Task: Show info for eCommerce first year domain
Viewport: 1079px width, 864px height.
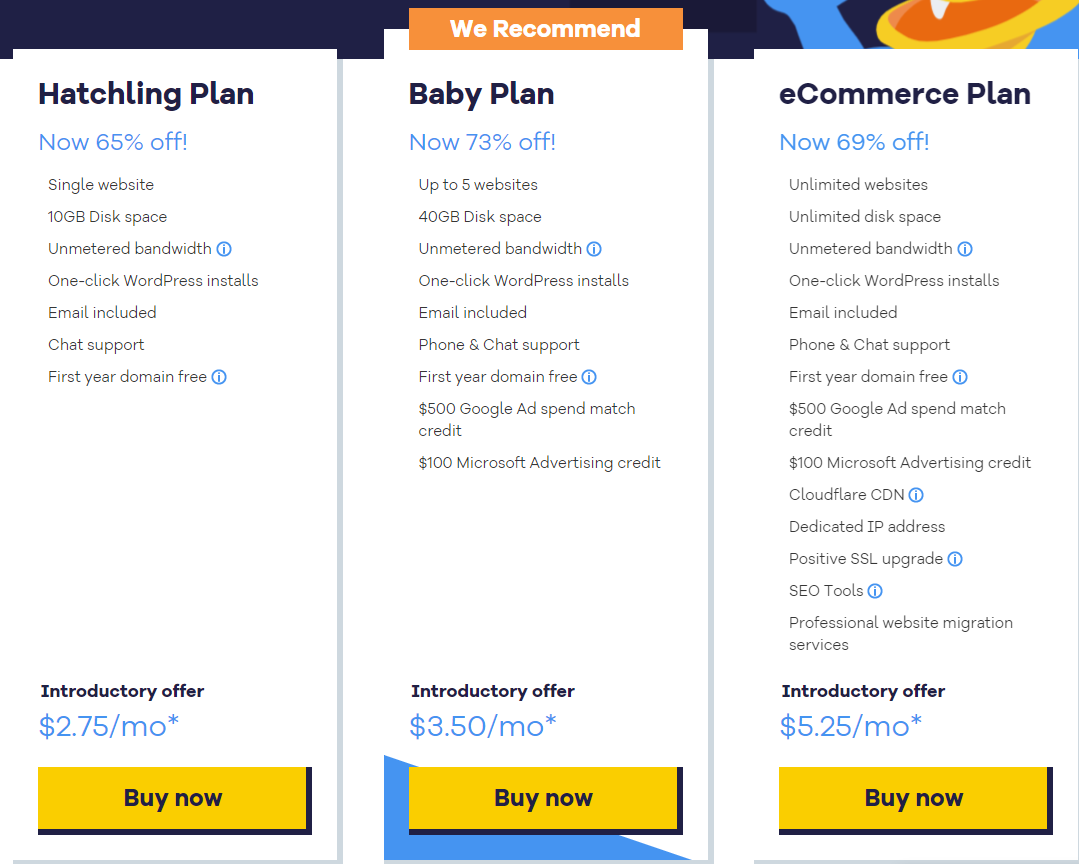Action: pos(960,377)
